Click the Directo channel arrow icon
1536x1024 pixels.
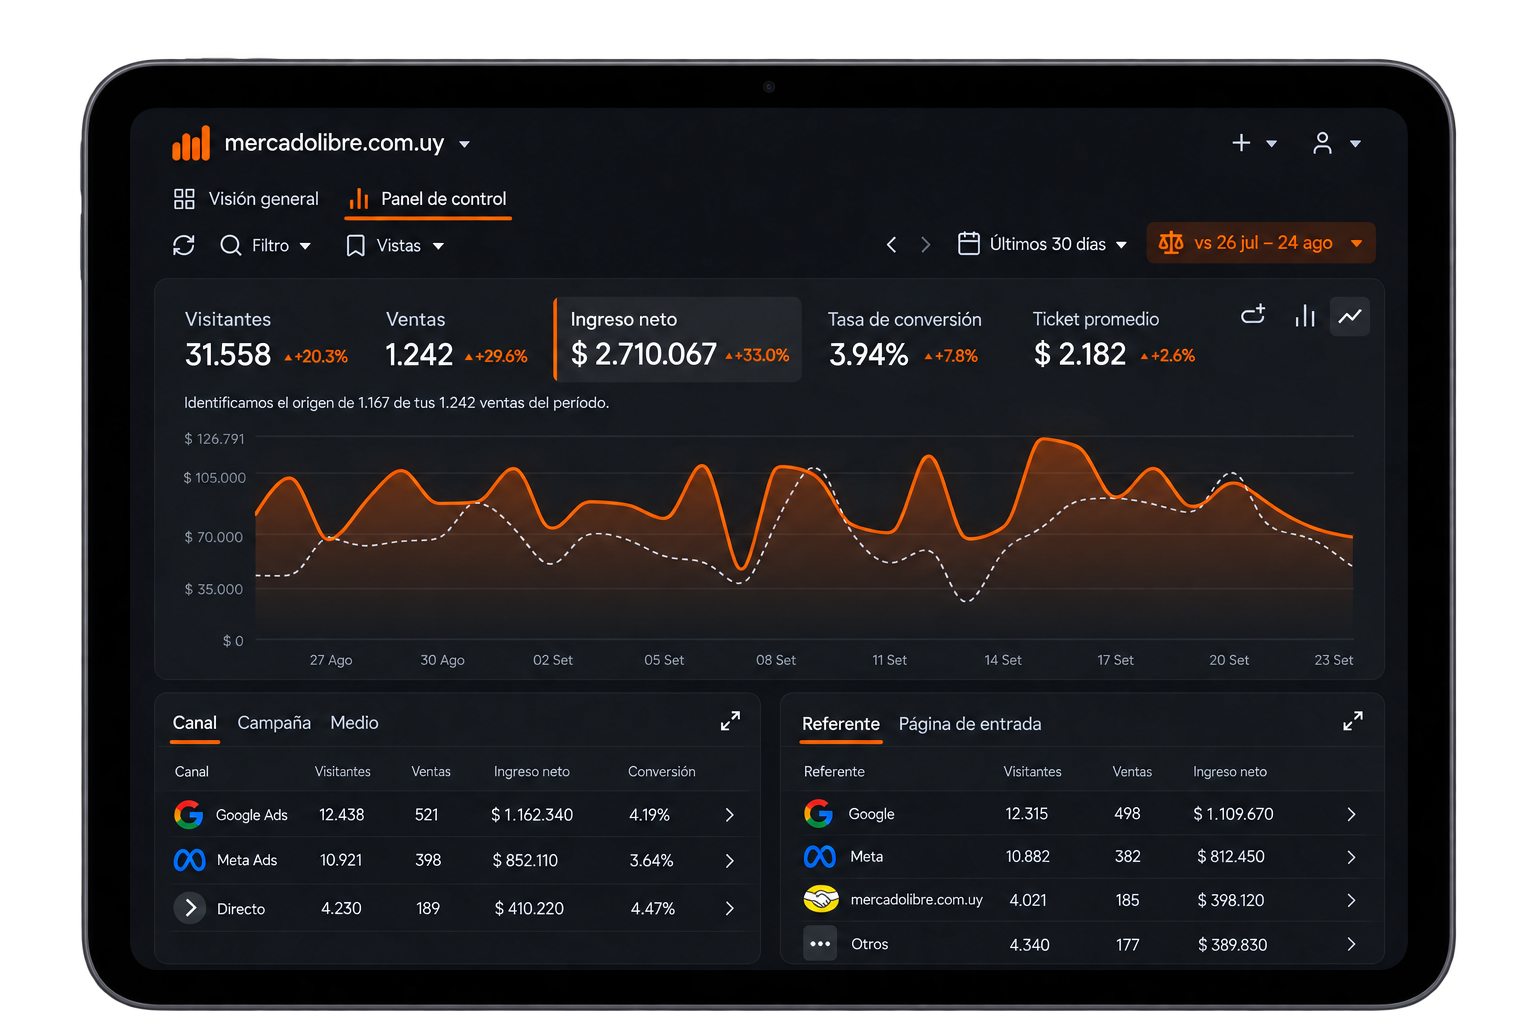(190, 908)
